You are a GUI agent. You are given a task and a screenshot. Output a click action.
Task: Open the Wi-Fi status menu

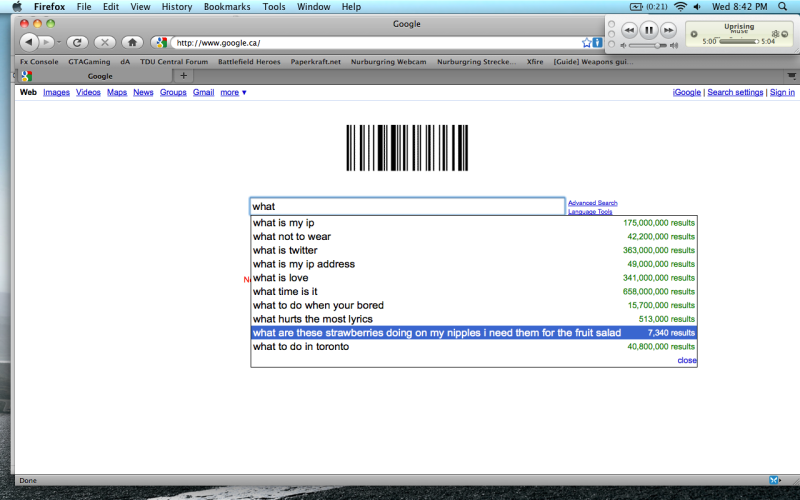click(681, 6)
